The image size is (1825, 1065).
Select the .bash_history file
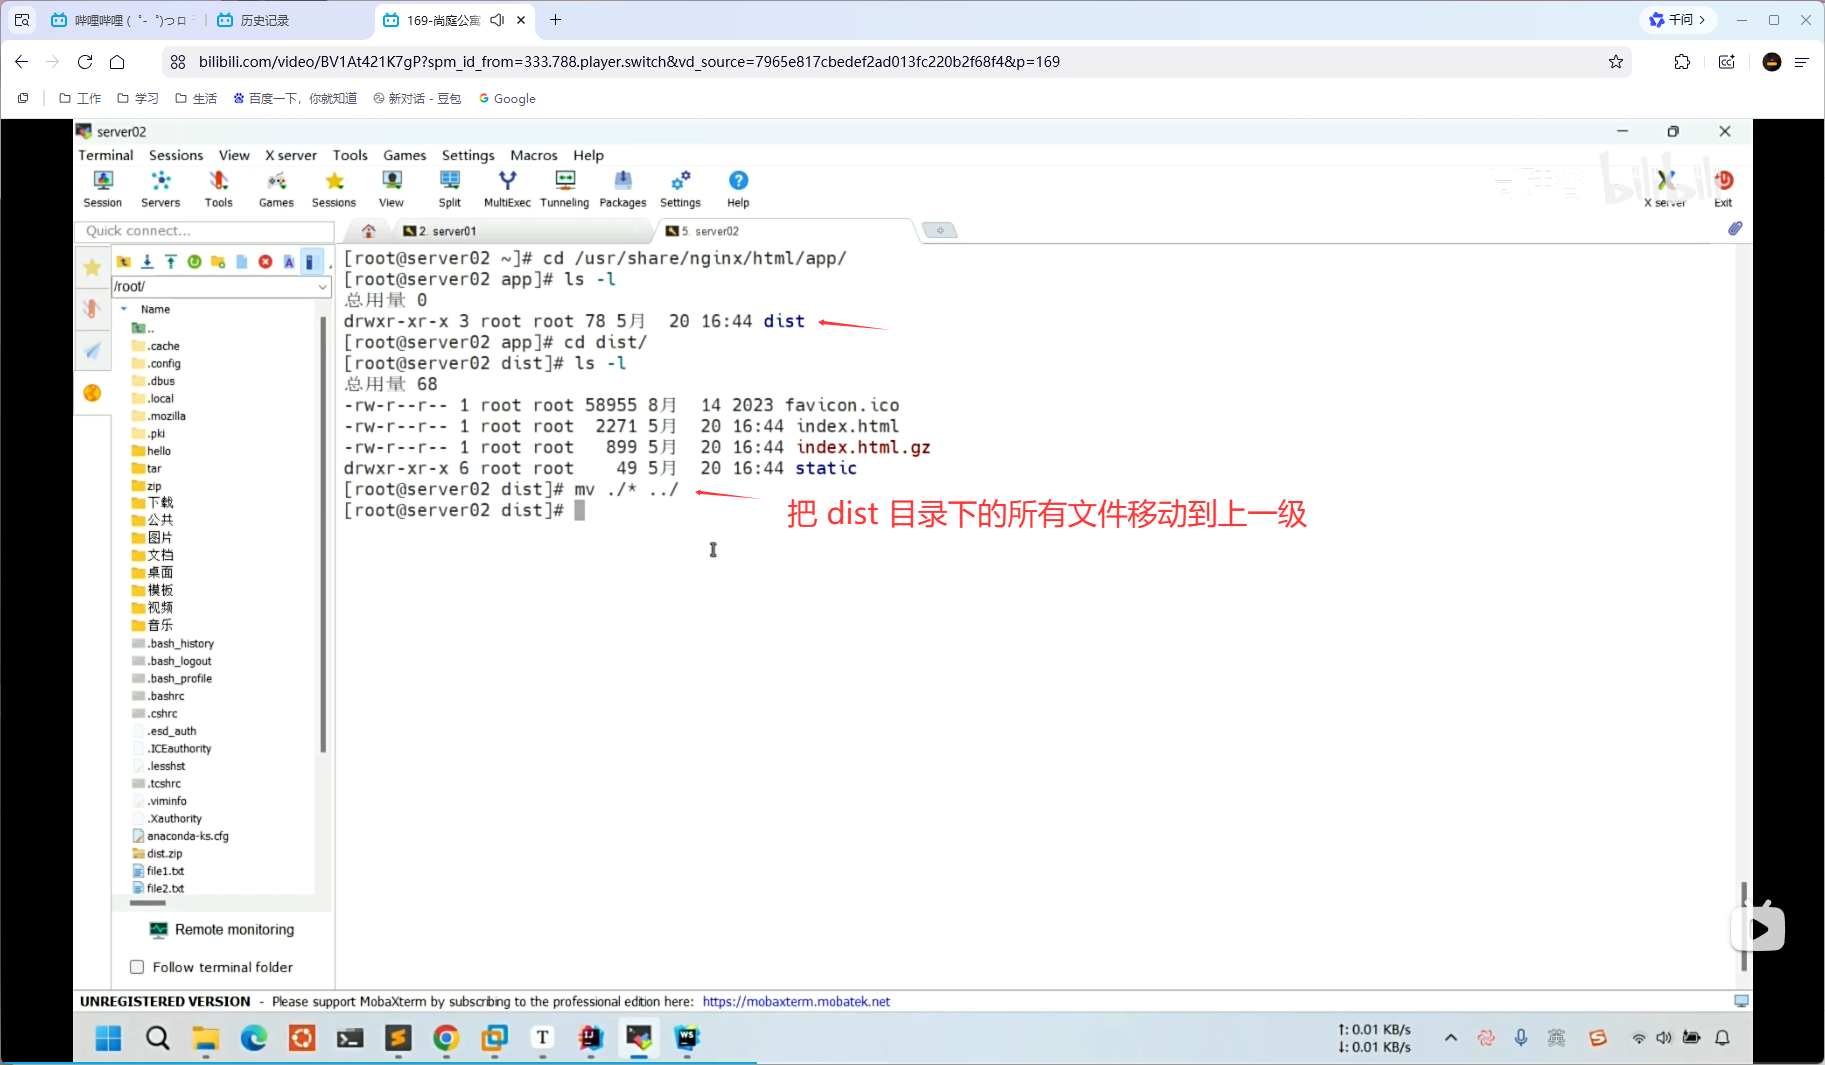[172, 644]
